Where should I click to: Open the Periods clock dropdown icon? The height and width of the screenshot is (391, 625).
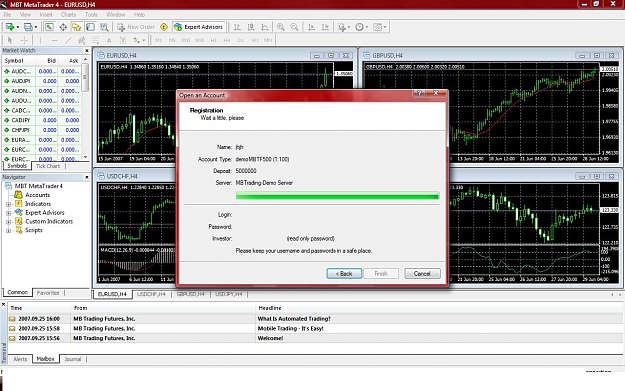[362, 27]
